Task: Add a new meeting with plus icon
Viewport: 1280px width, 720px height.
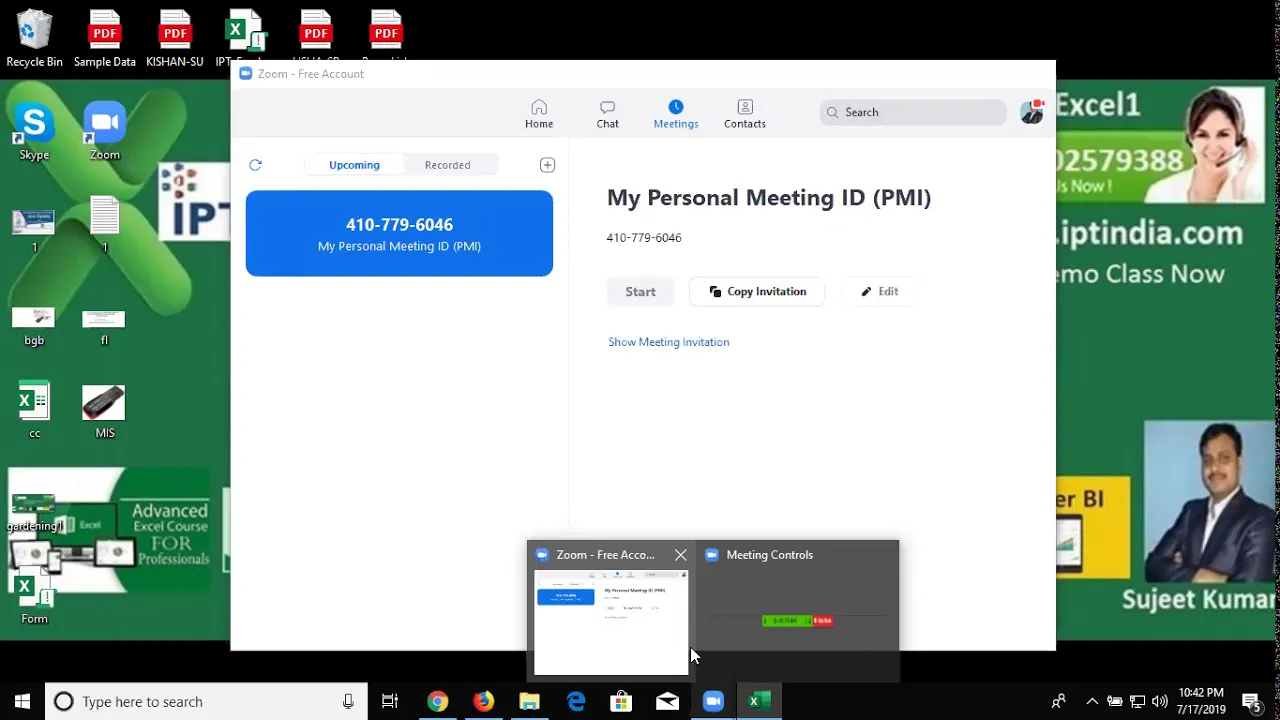Action: 547,165
